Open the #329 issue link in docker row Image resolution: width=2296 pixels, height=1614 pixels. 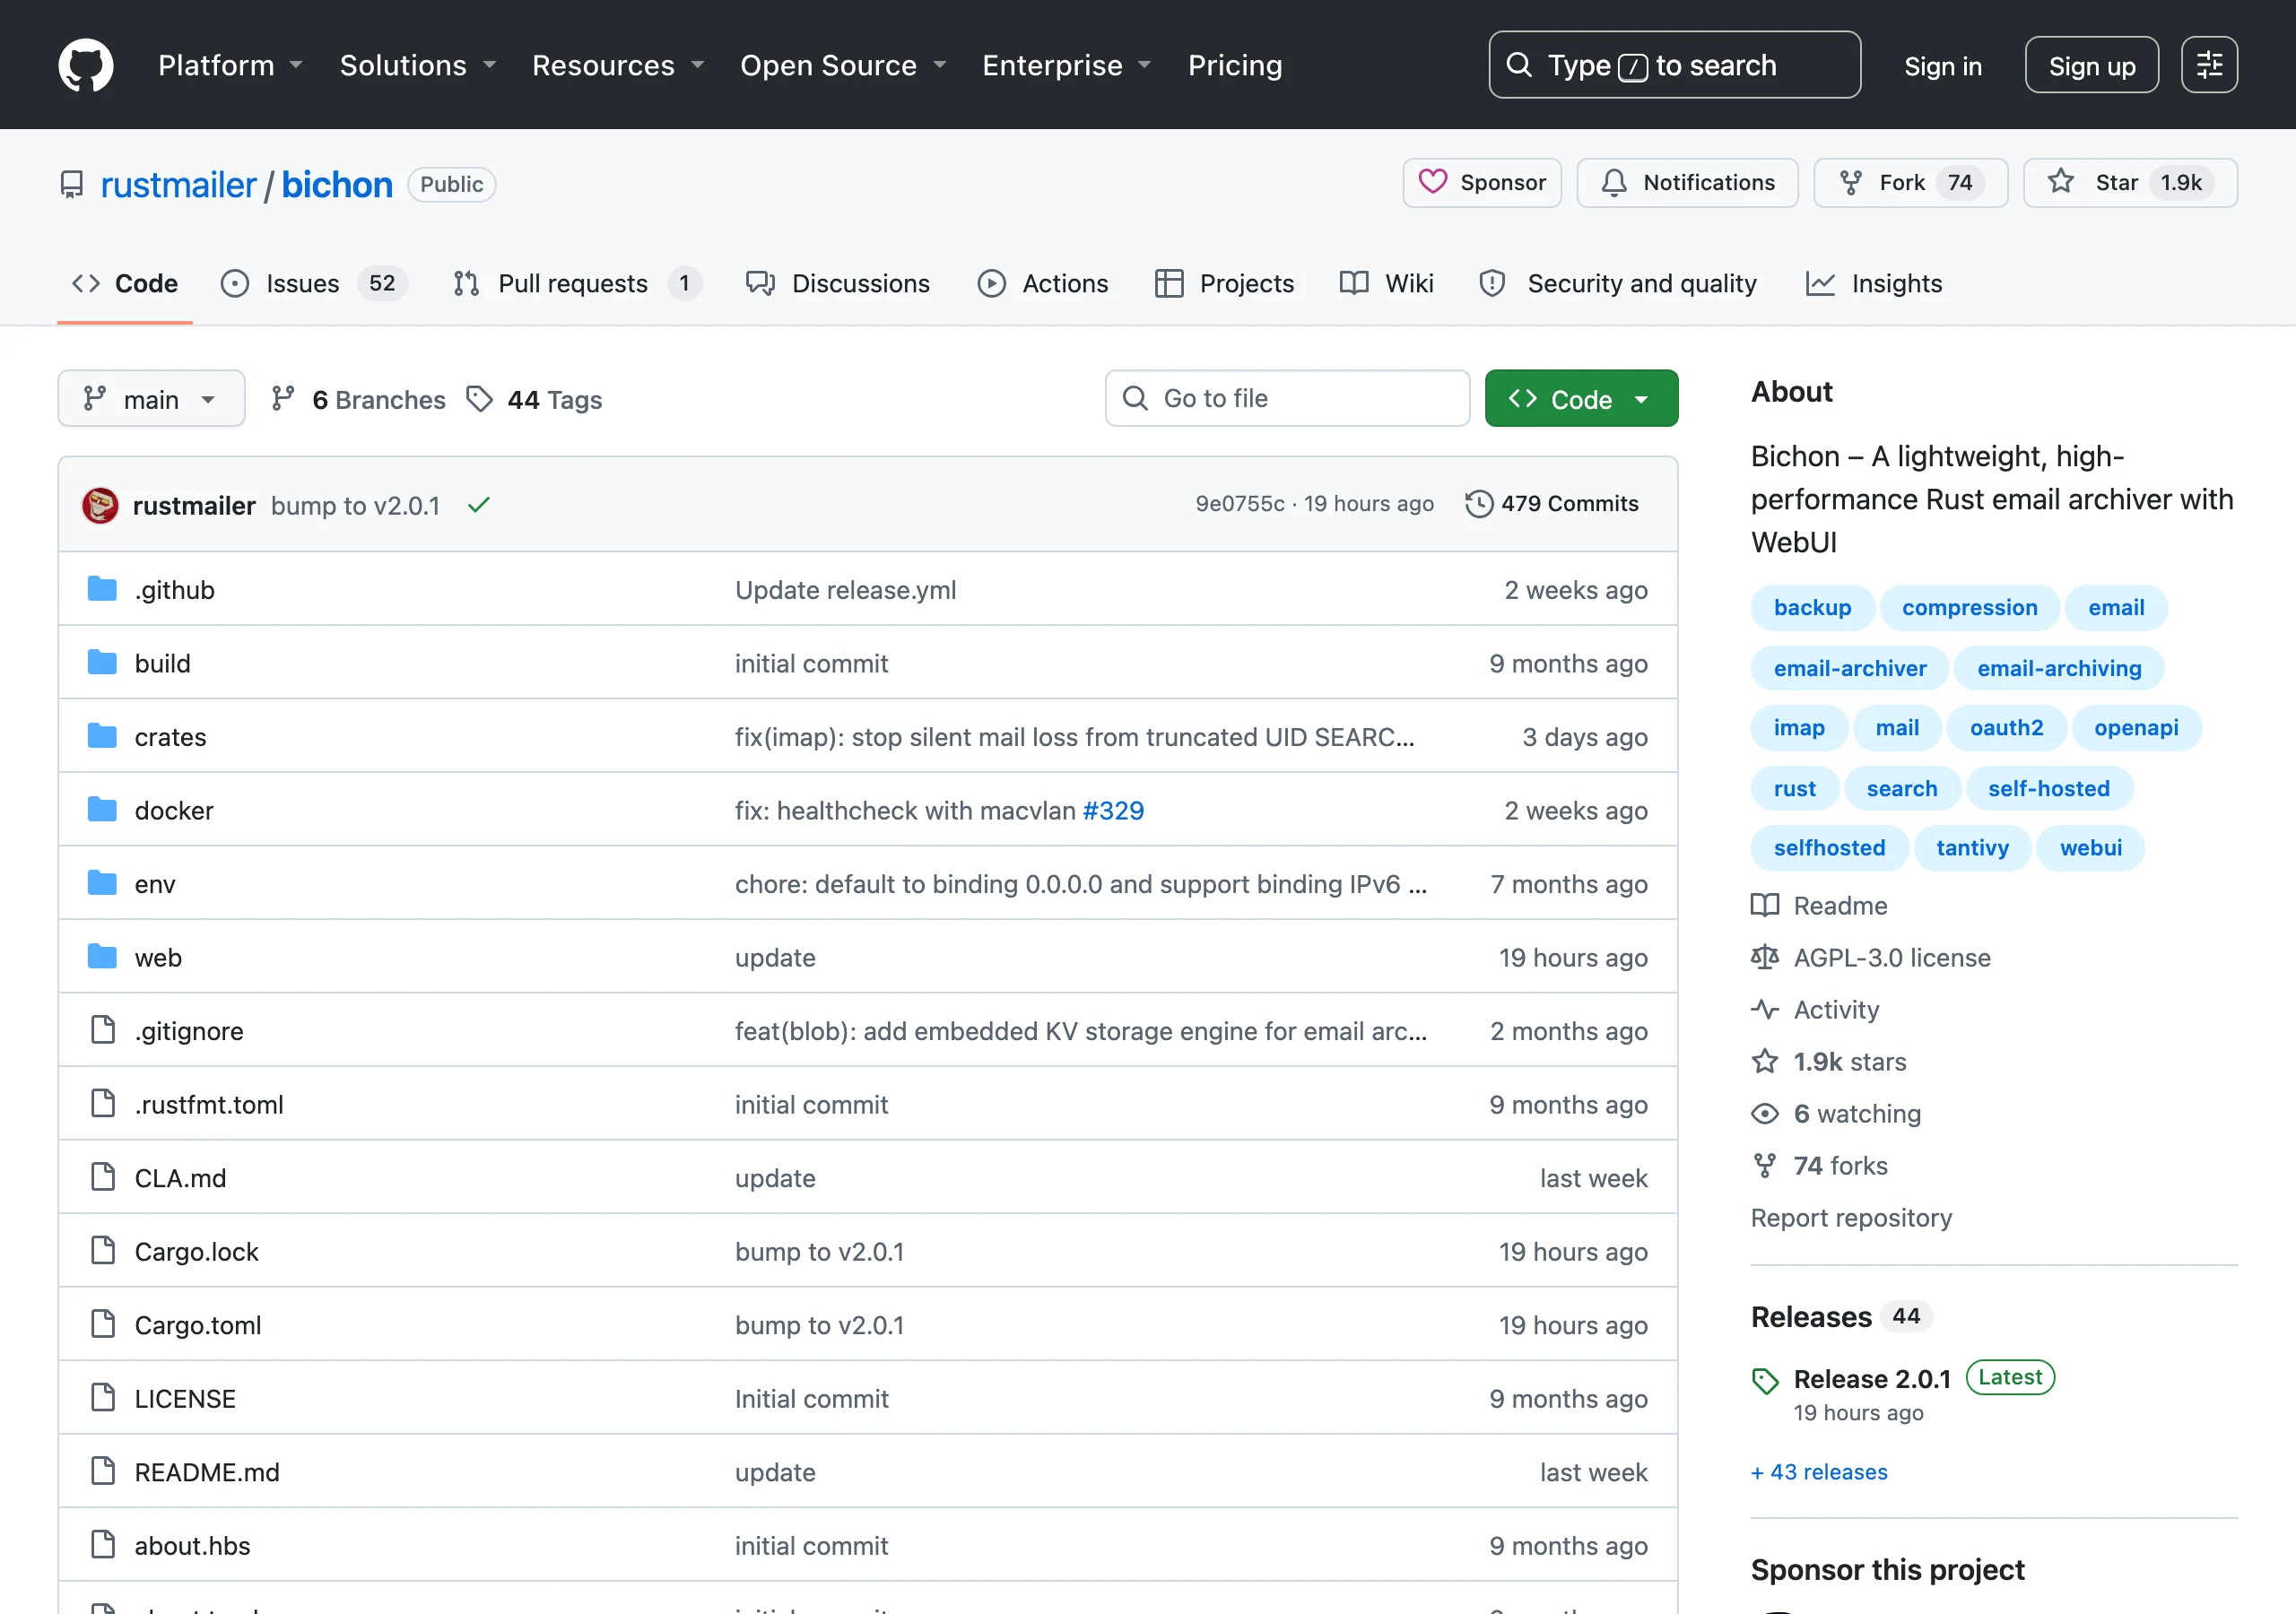[1113, 810]
